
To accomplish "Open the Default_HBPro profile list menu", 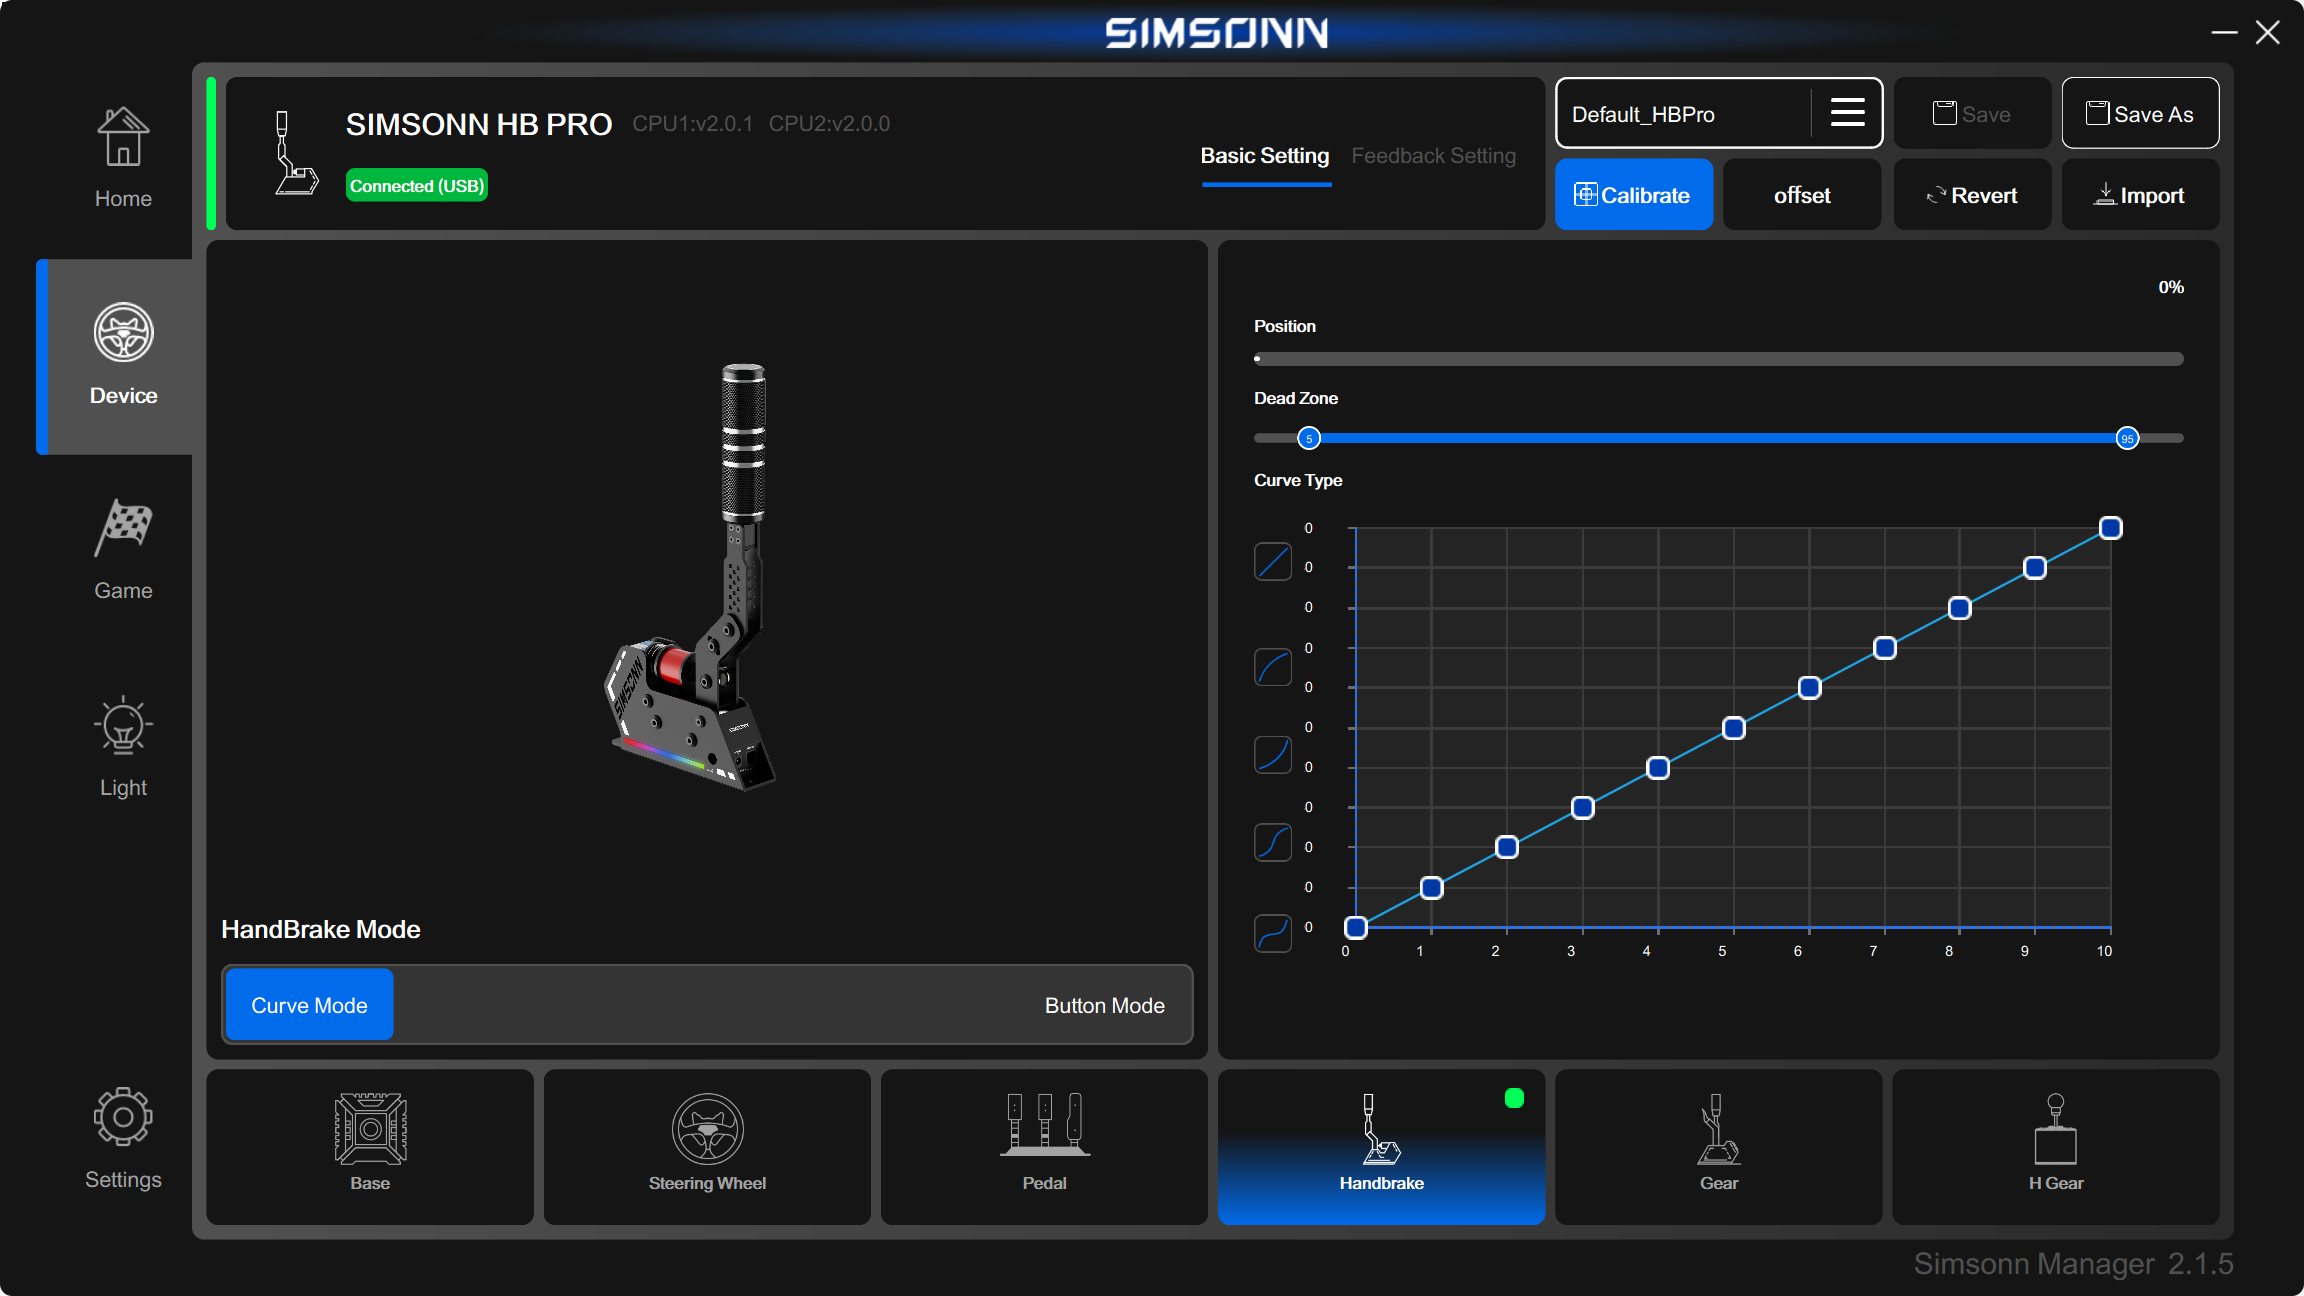I will pyautogui.click(x=1847, y=113).
